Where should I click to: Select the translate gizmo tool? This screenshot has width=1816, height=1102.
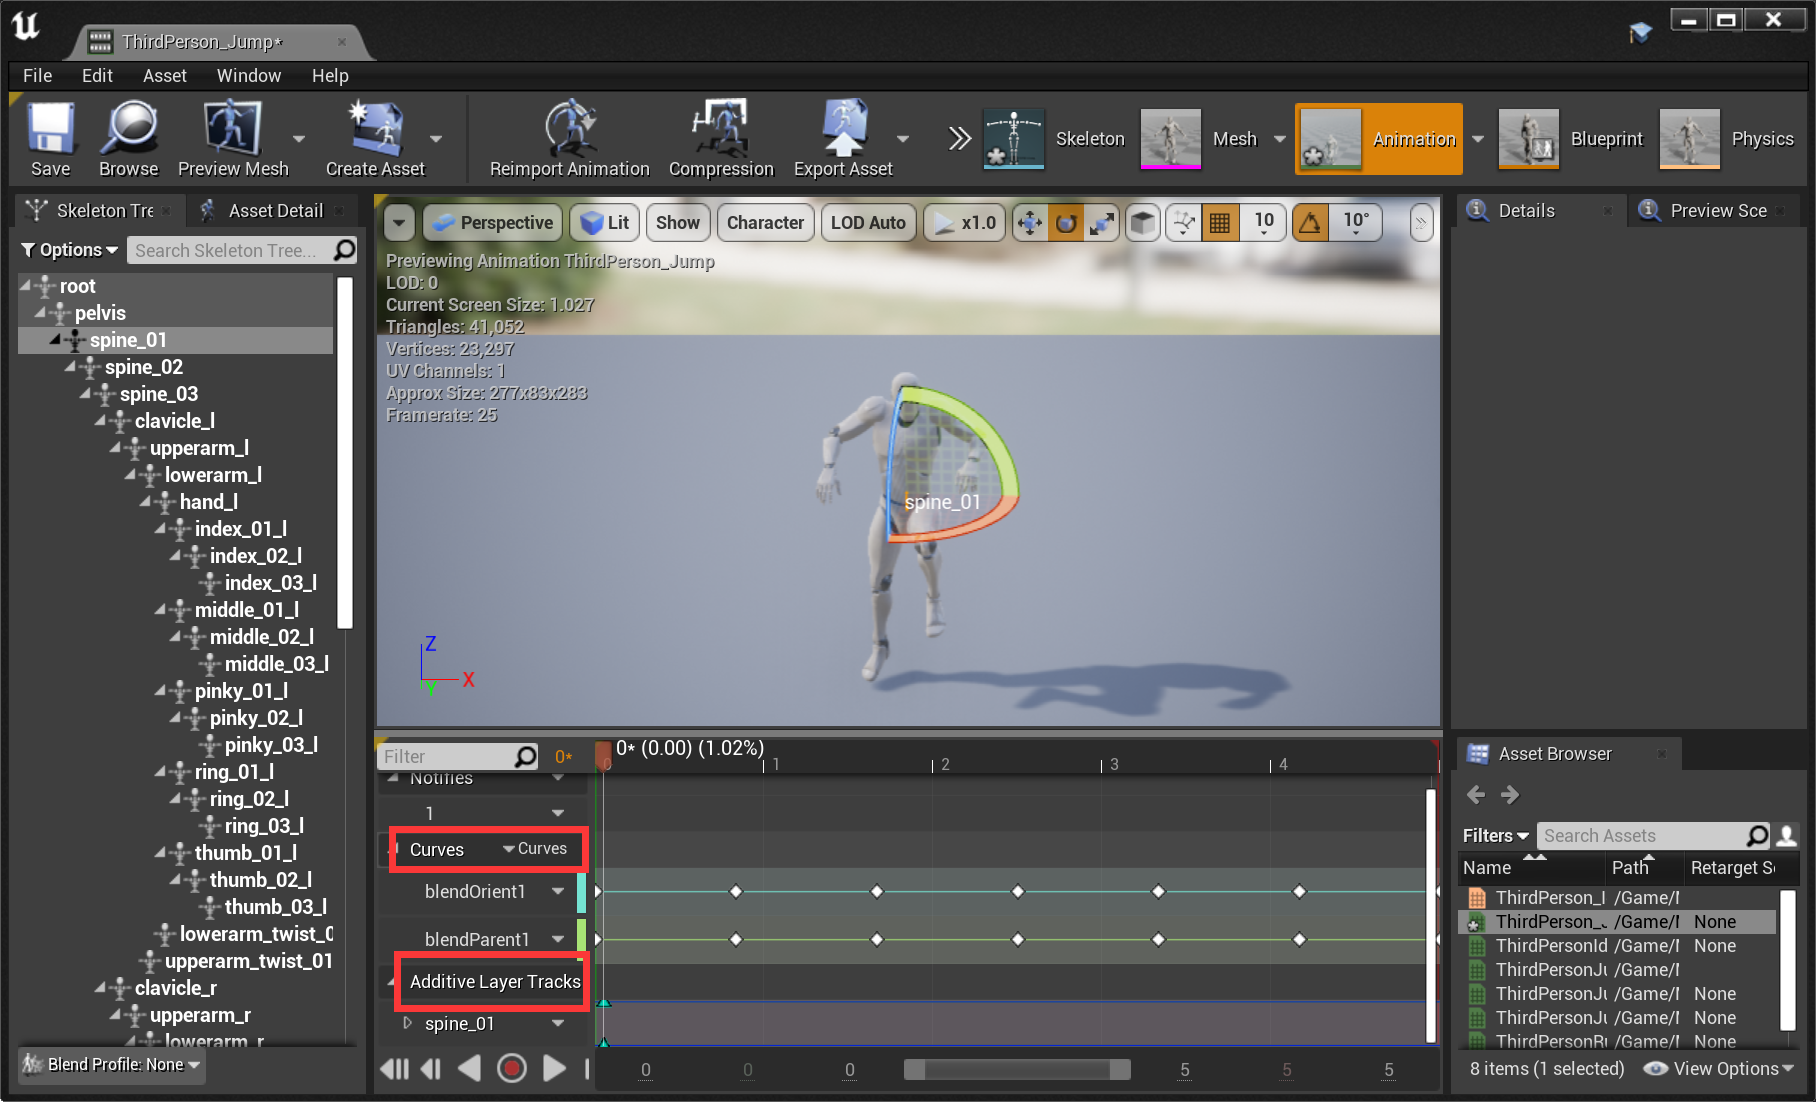click(x=1029, y=223)
